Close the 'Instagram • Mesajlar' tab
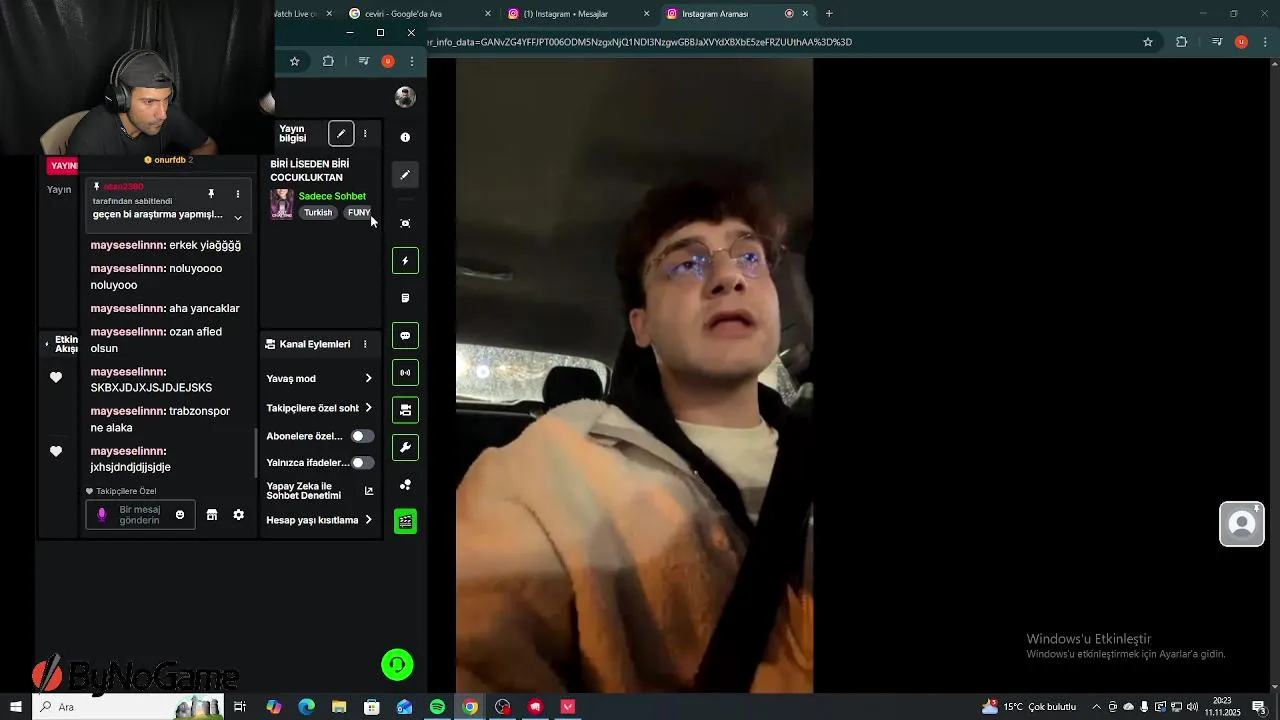Image resolution: width=1280 pixels, height=720 pixels. [647, 14]
